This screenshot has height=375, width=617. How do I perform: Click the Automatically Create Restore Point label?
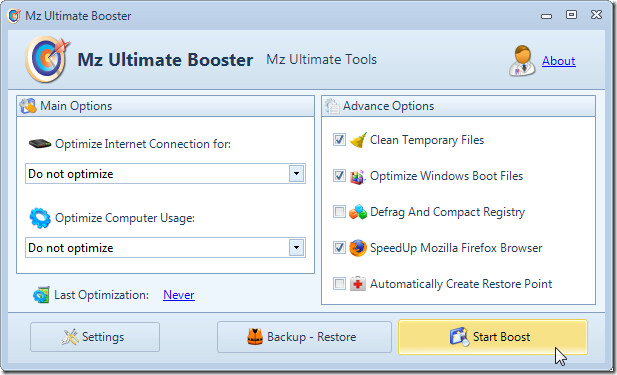(x=461, y=284)
